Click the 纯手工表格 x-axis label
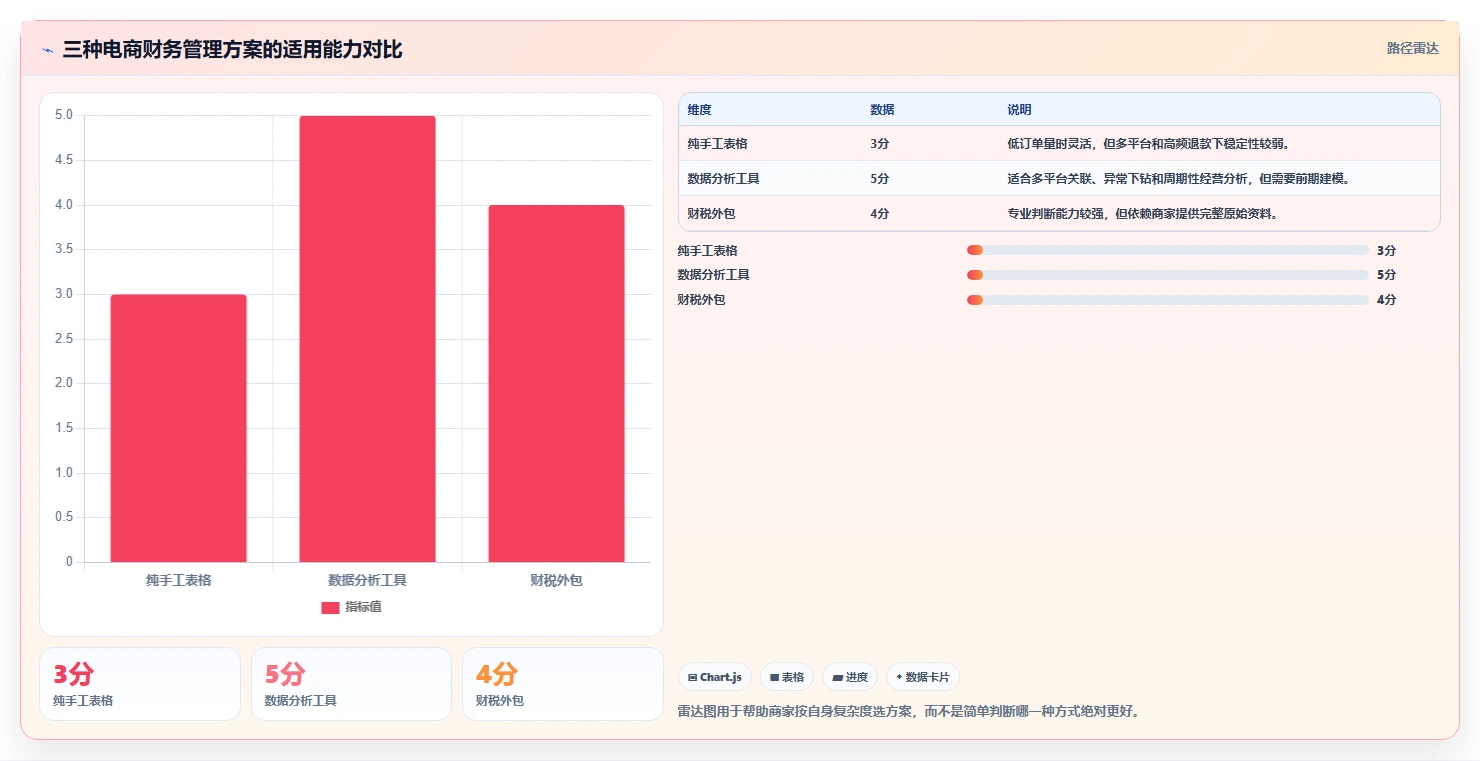Viewport: 1480px width, 761px height. (x=178, y=580)
